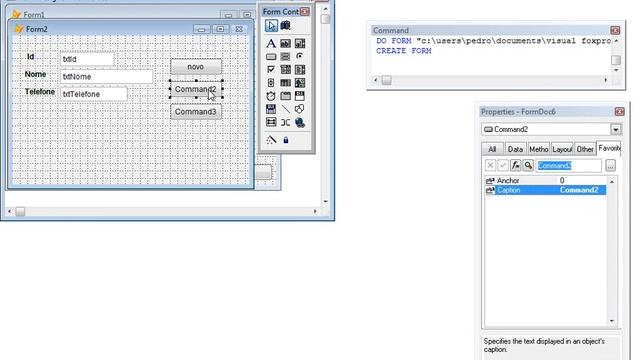Click the ellipsis button beside property value
The width and height of the screenshot is (640, 360).
[610, 165]
